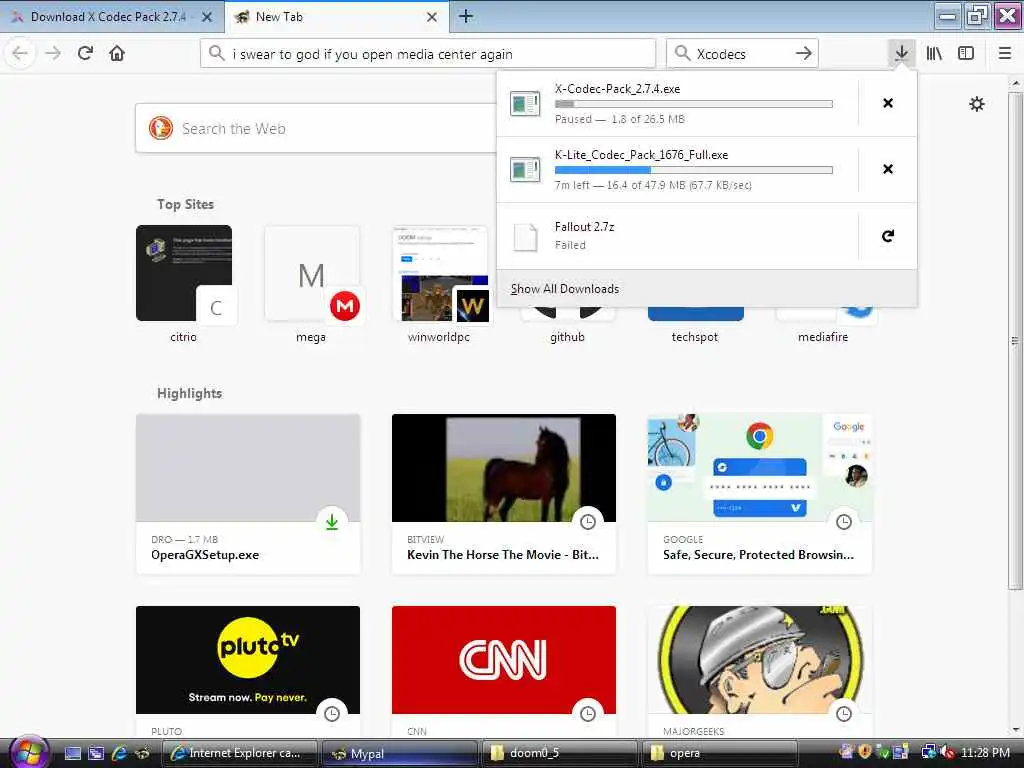Viewport: 1024px width, 768px height.
Task: Open X-Codec-Pack_2.7.4.exe download entry
Action: pos(677,103)
